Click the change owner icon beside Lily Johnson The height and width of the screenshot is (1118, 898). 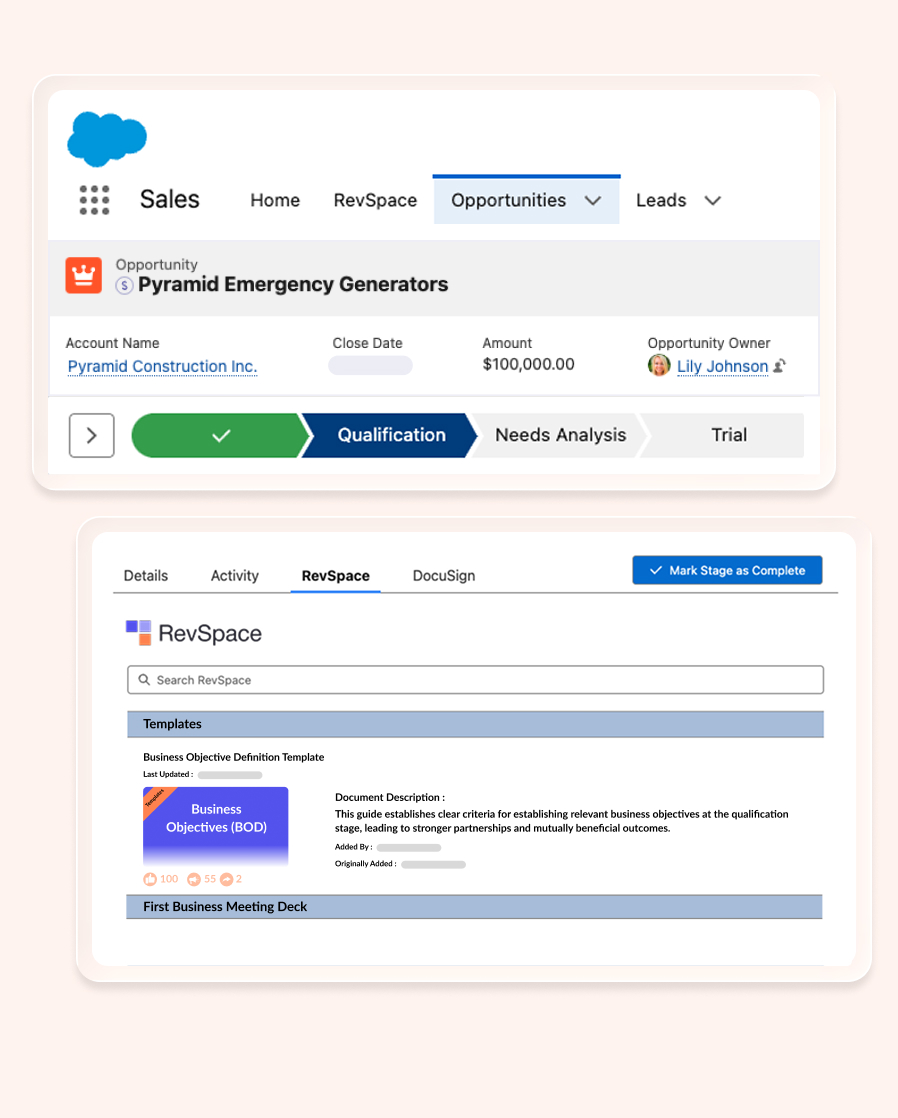(x=780, y=366)
